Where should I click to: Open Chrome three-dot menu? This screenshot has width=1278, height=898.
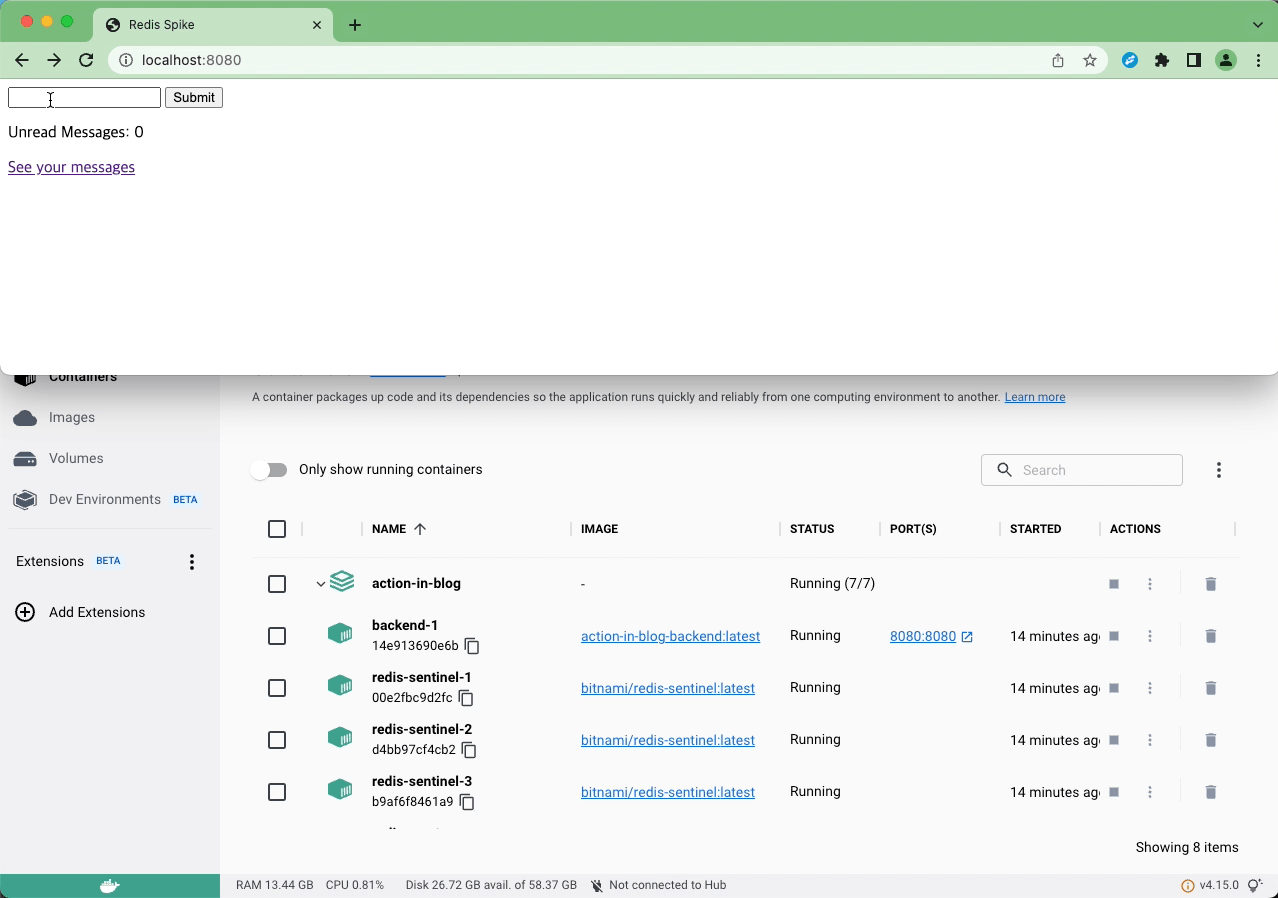pos(1258,60)
